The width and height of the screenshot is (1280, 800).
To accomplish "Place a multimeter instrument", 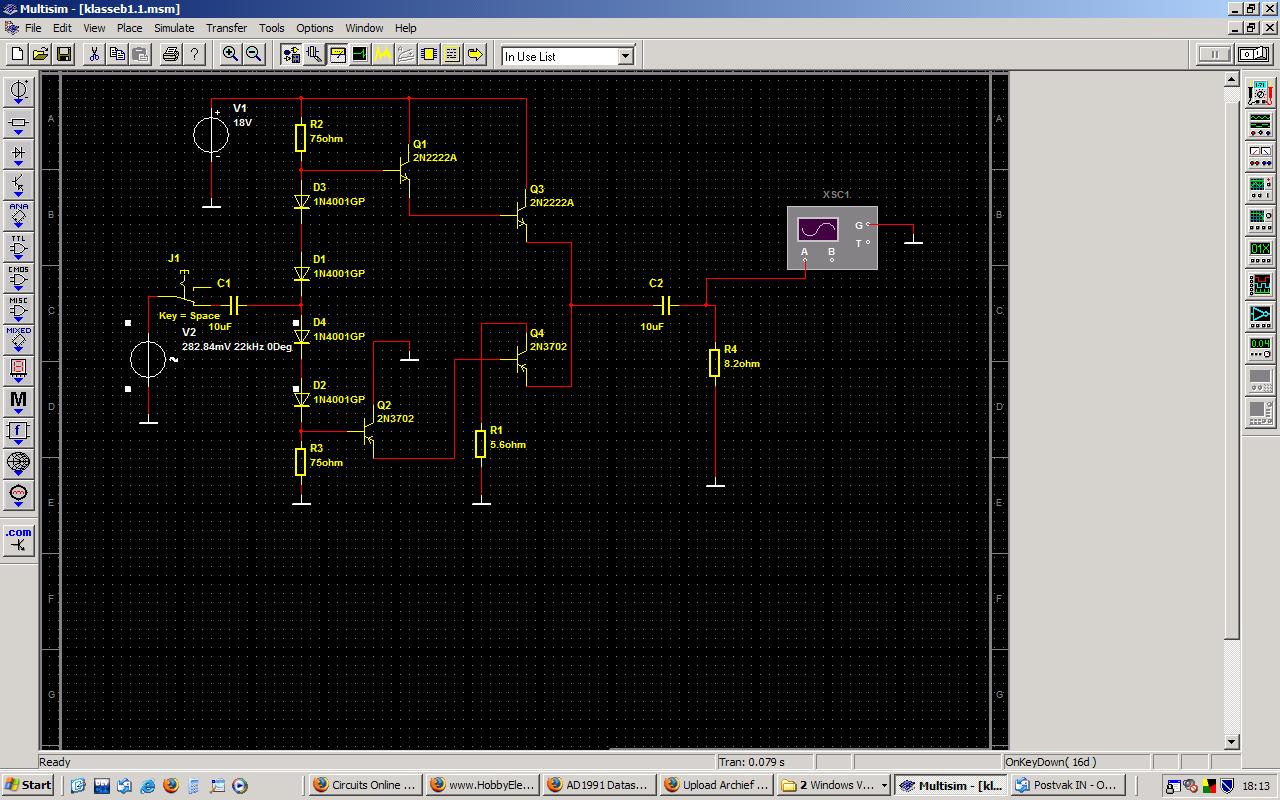I will click(x=1260, y=94).
